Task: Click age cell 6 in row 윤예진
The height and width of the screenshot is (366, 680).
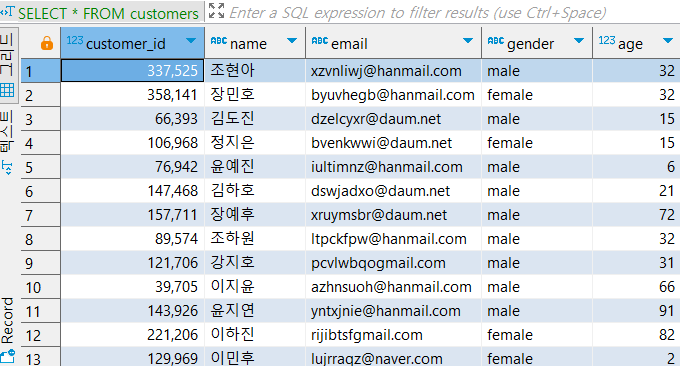Action: point(636,167)
